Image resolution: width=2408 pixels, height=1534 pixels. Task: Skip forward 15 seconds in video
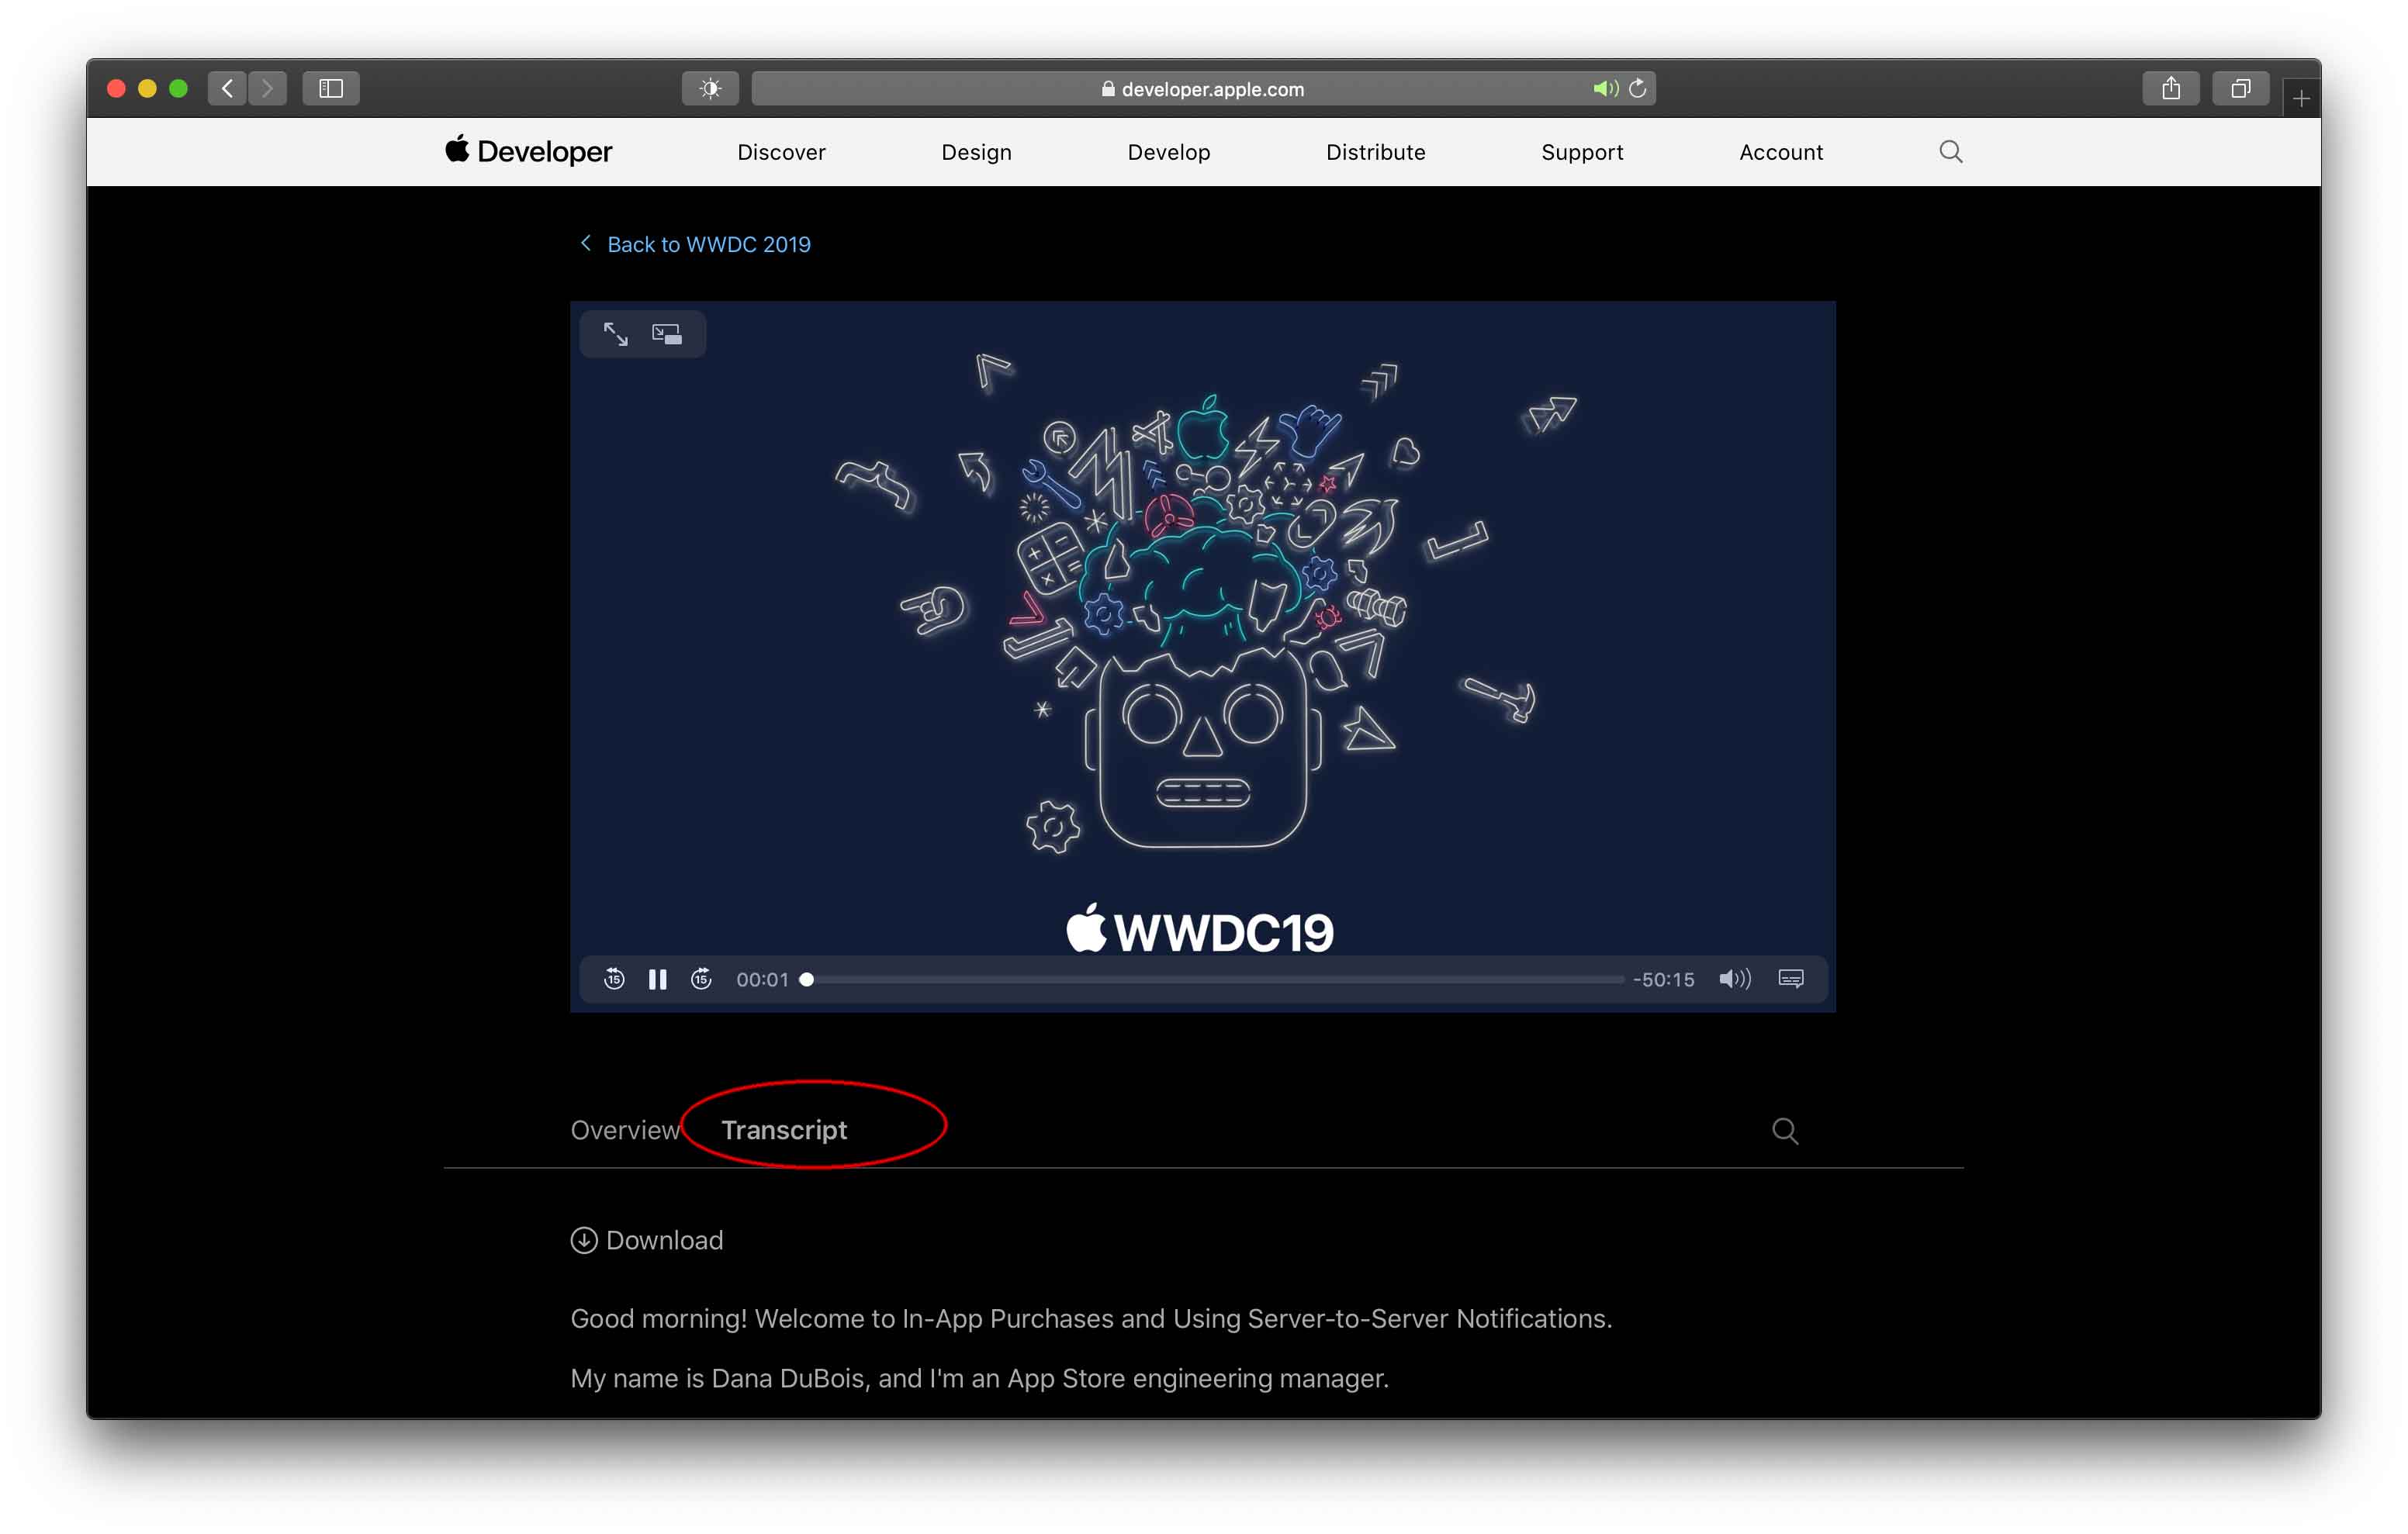point(701,979)
